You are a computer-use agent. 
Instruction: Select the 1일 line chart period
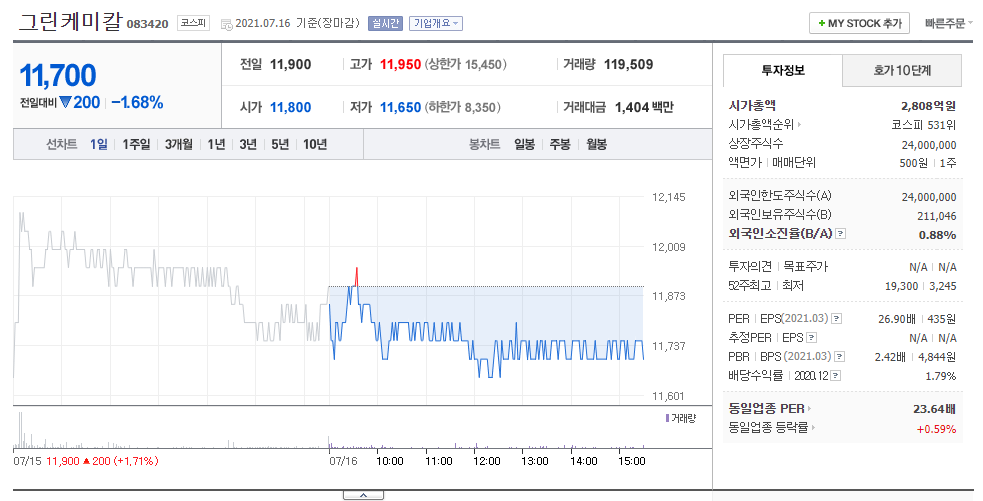point(98,144)
